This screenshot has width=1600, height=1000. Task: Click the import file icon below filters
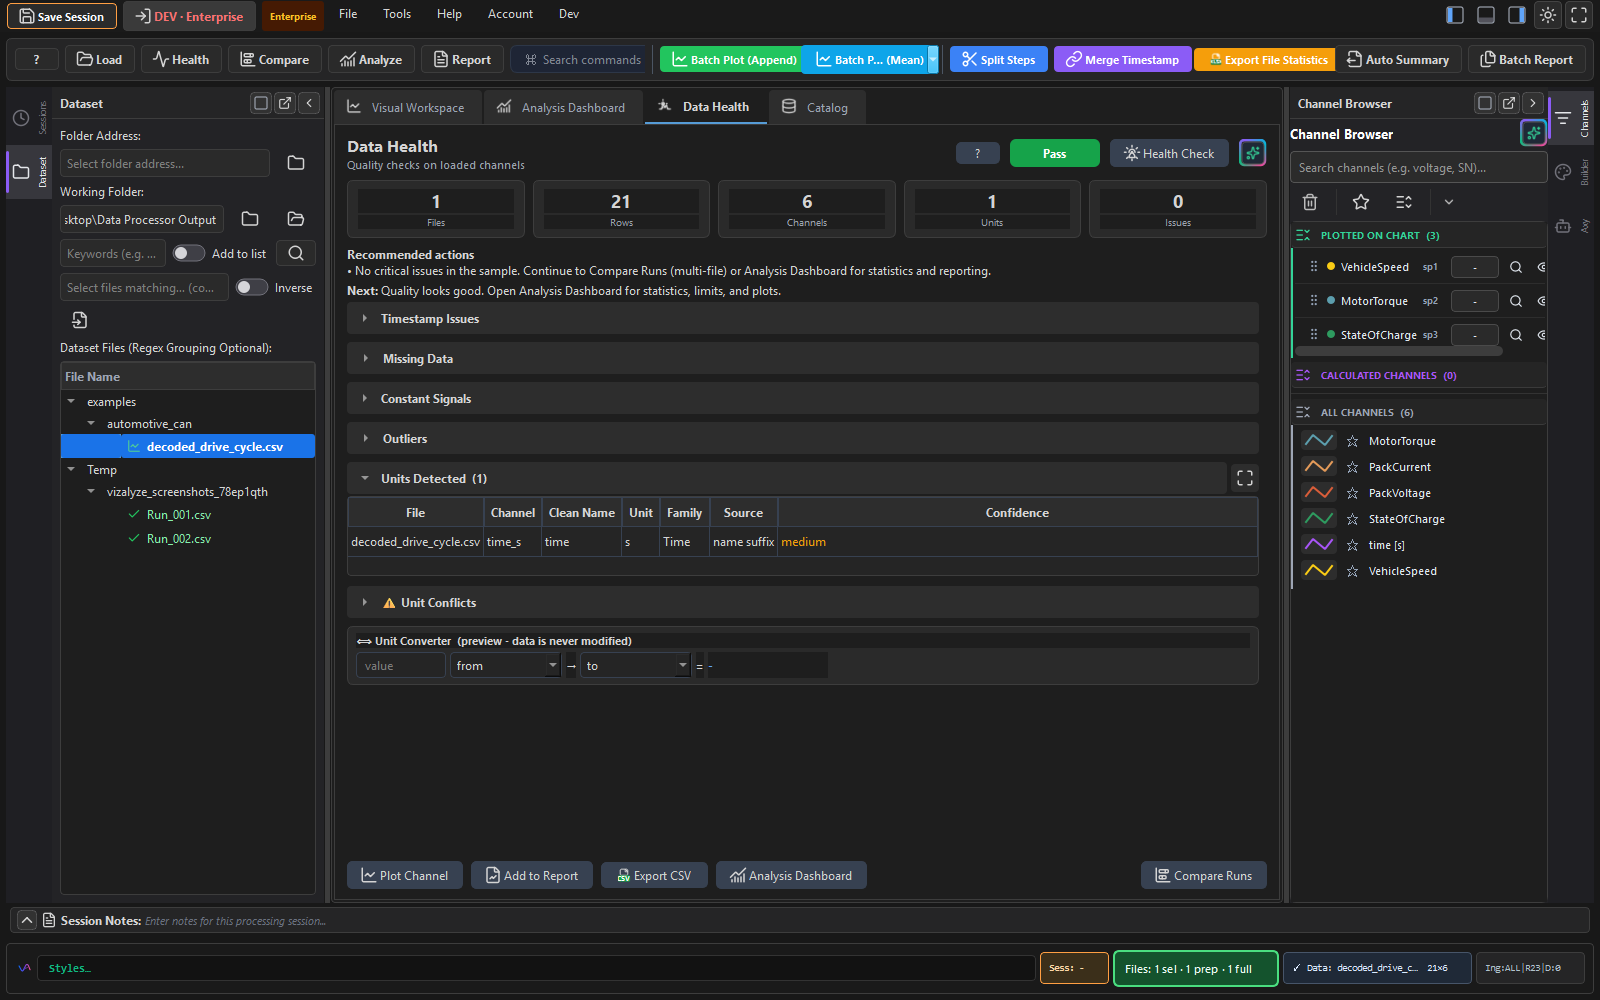80,320
